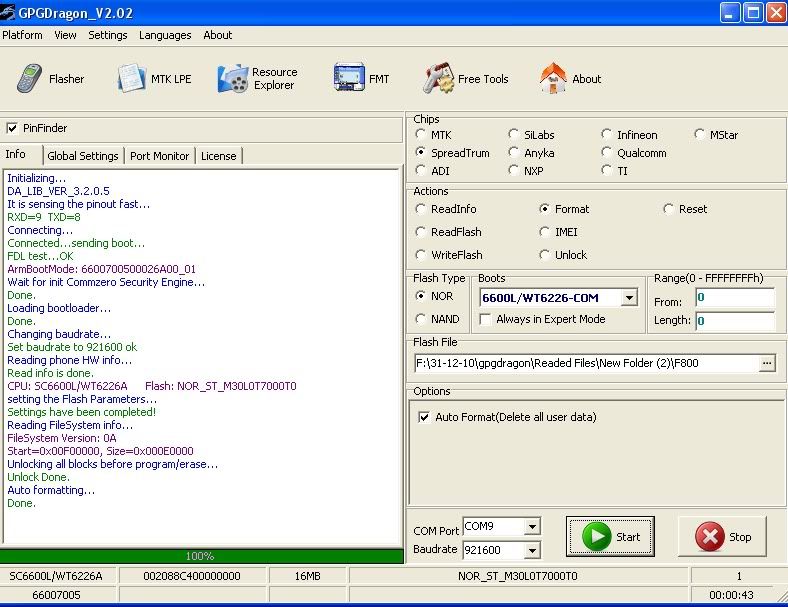The height and width of the screenshot is (607, 788).
Task: Choose the SiLabs chip radio button
Action: [513, 134]
